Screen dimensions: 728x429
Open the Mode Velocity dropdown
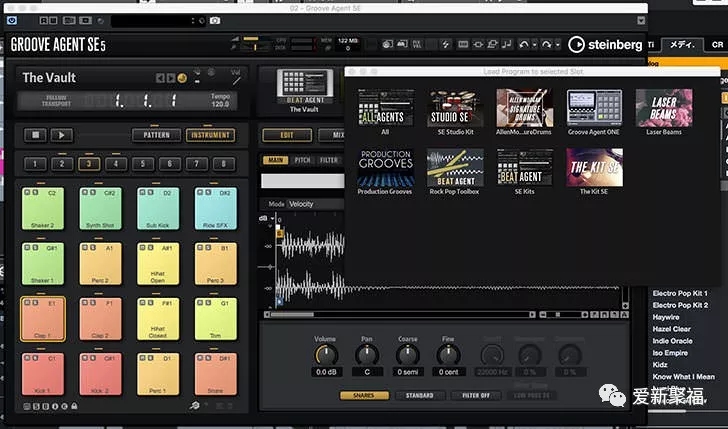316,204
